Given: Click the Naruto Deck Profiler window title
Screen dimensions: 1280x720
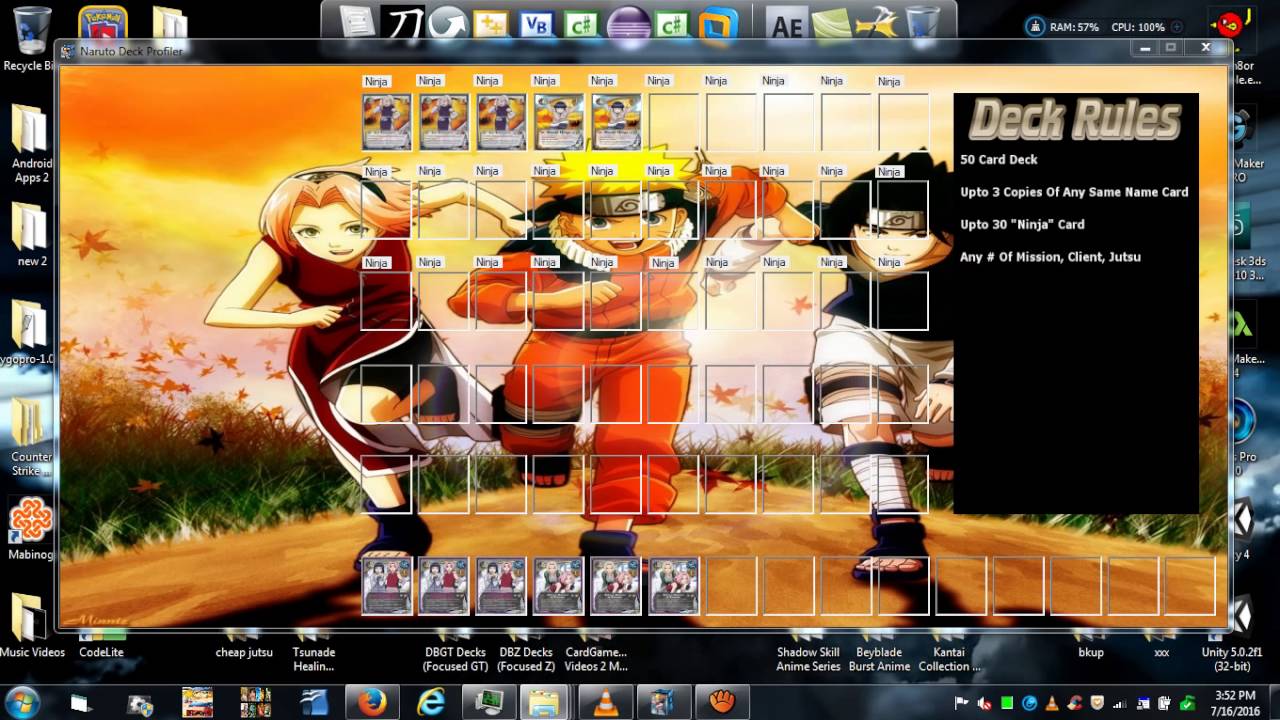Looking at the screenshot, I should pos(130,52).
